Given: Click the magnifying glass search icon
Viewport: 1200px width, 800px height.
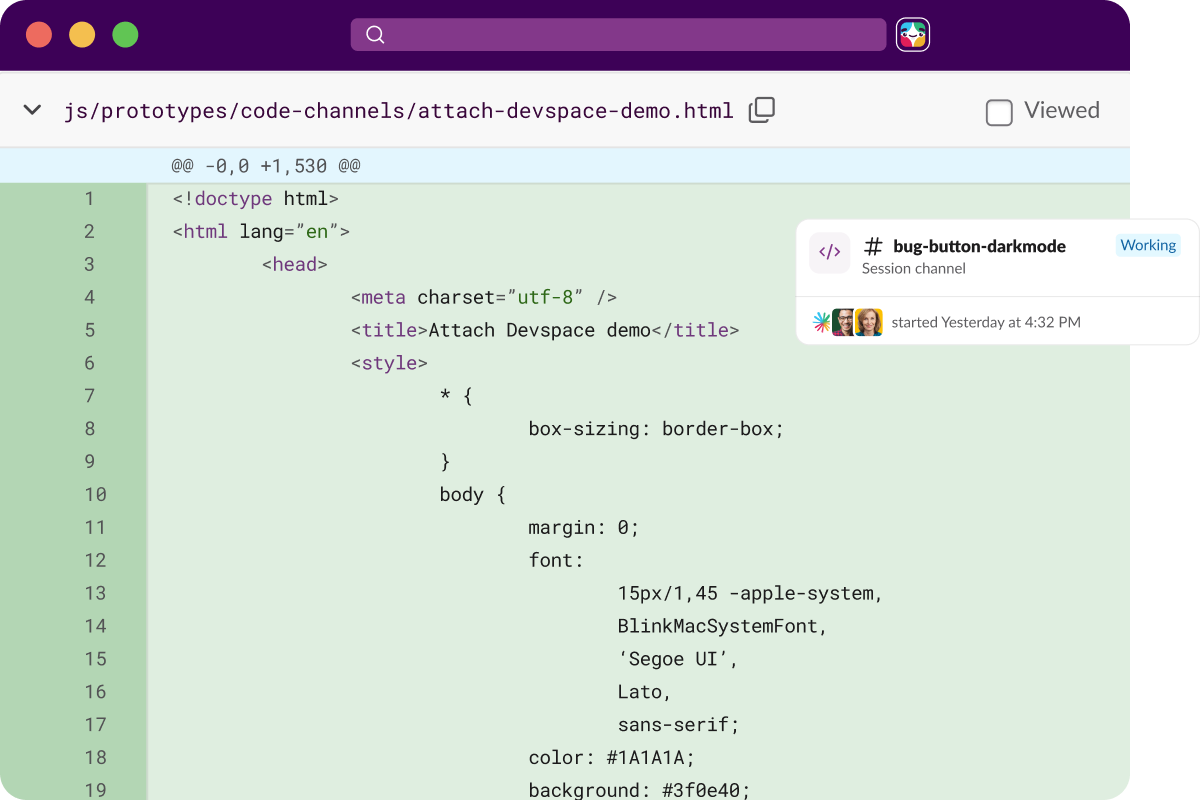Looking at the screenshot, I should [x=375, y=35].
